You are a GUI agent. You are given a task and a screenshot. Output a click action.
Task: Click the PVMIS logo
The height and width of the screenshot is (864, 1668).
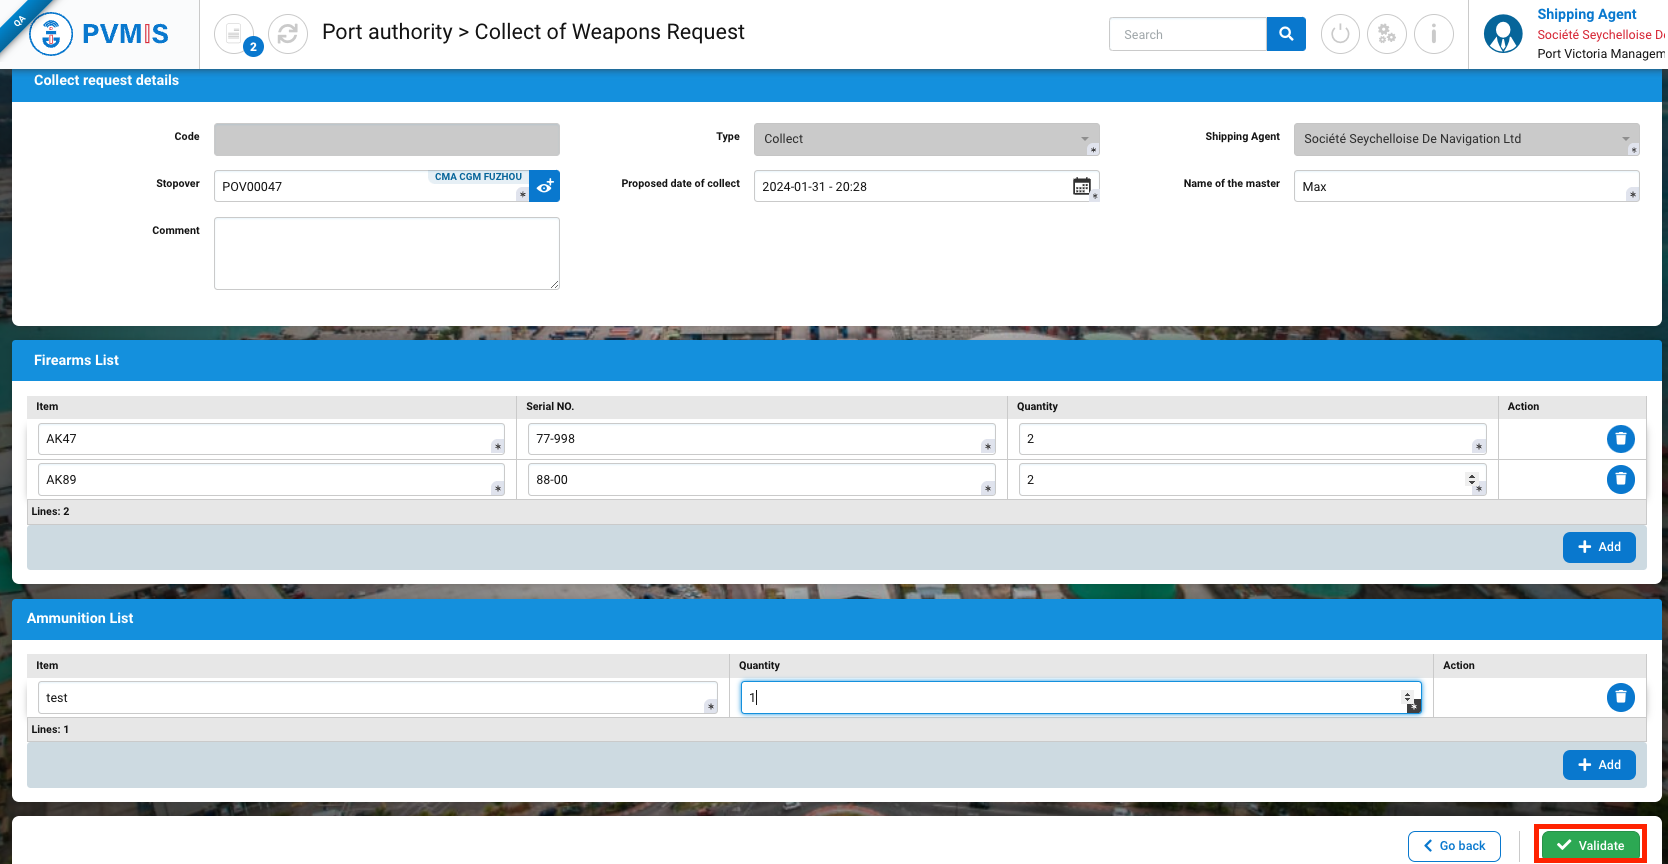point(100,34)
